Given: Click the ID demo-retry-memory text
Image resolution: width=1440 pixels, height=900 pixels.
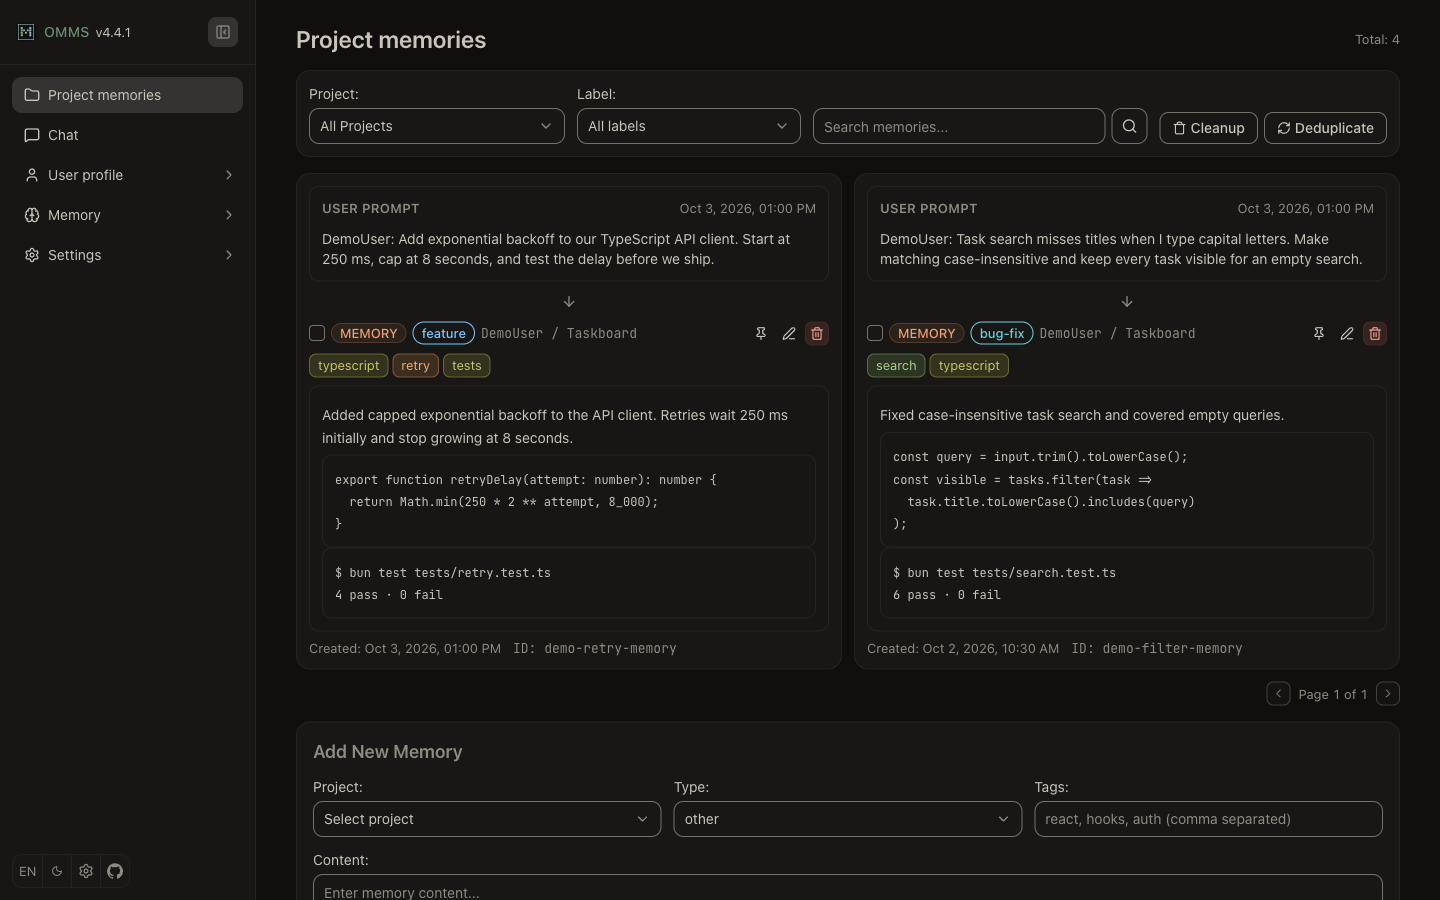Looking at the screenshot, I should coord(595,648).
